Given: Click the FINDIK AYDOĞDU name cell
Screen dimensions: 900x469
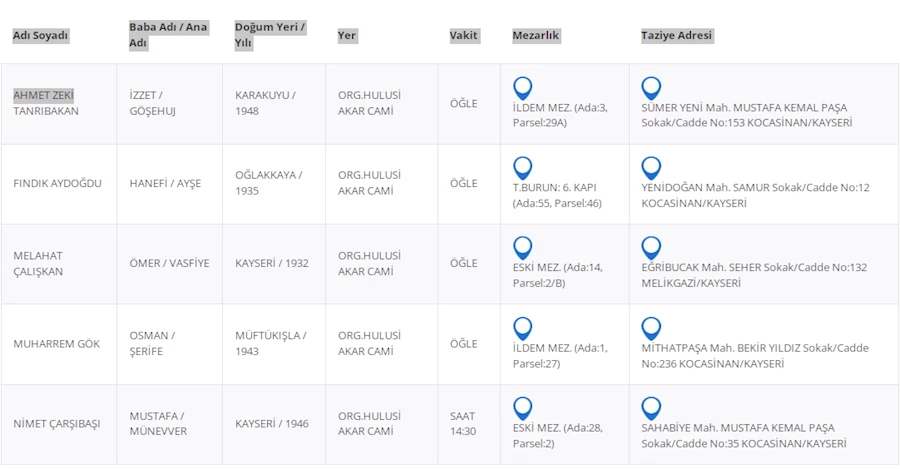Looking at the screenshot, I should [57, 183].
